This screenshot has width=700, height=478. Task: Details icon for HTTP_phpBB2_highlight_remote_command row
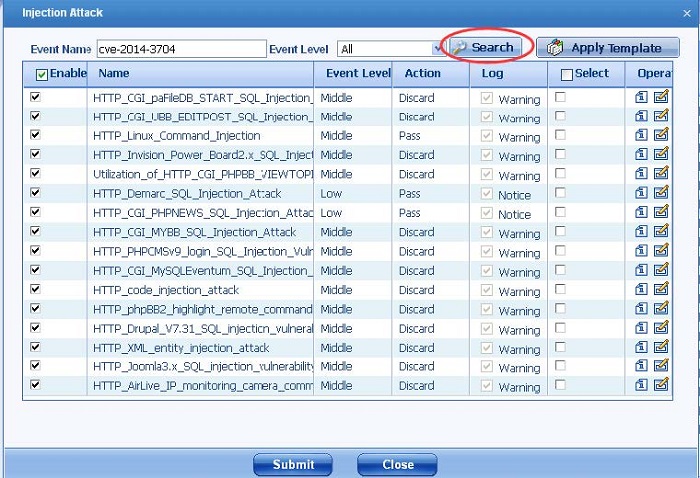[x=641, y=308]
